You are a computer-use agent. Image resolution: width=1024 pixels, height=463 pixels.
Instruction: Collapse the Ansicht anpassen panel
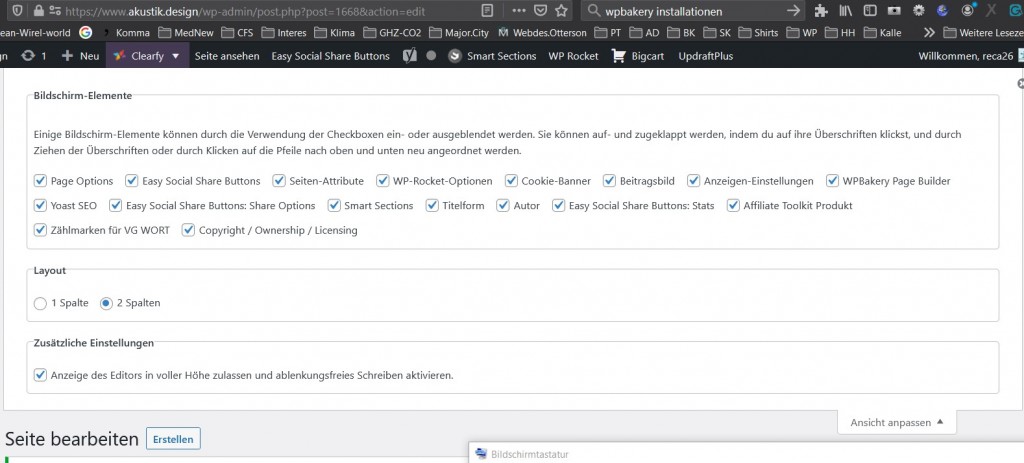click(897, 423)
